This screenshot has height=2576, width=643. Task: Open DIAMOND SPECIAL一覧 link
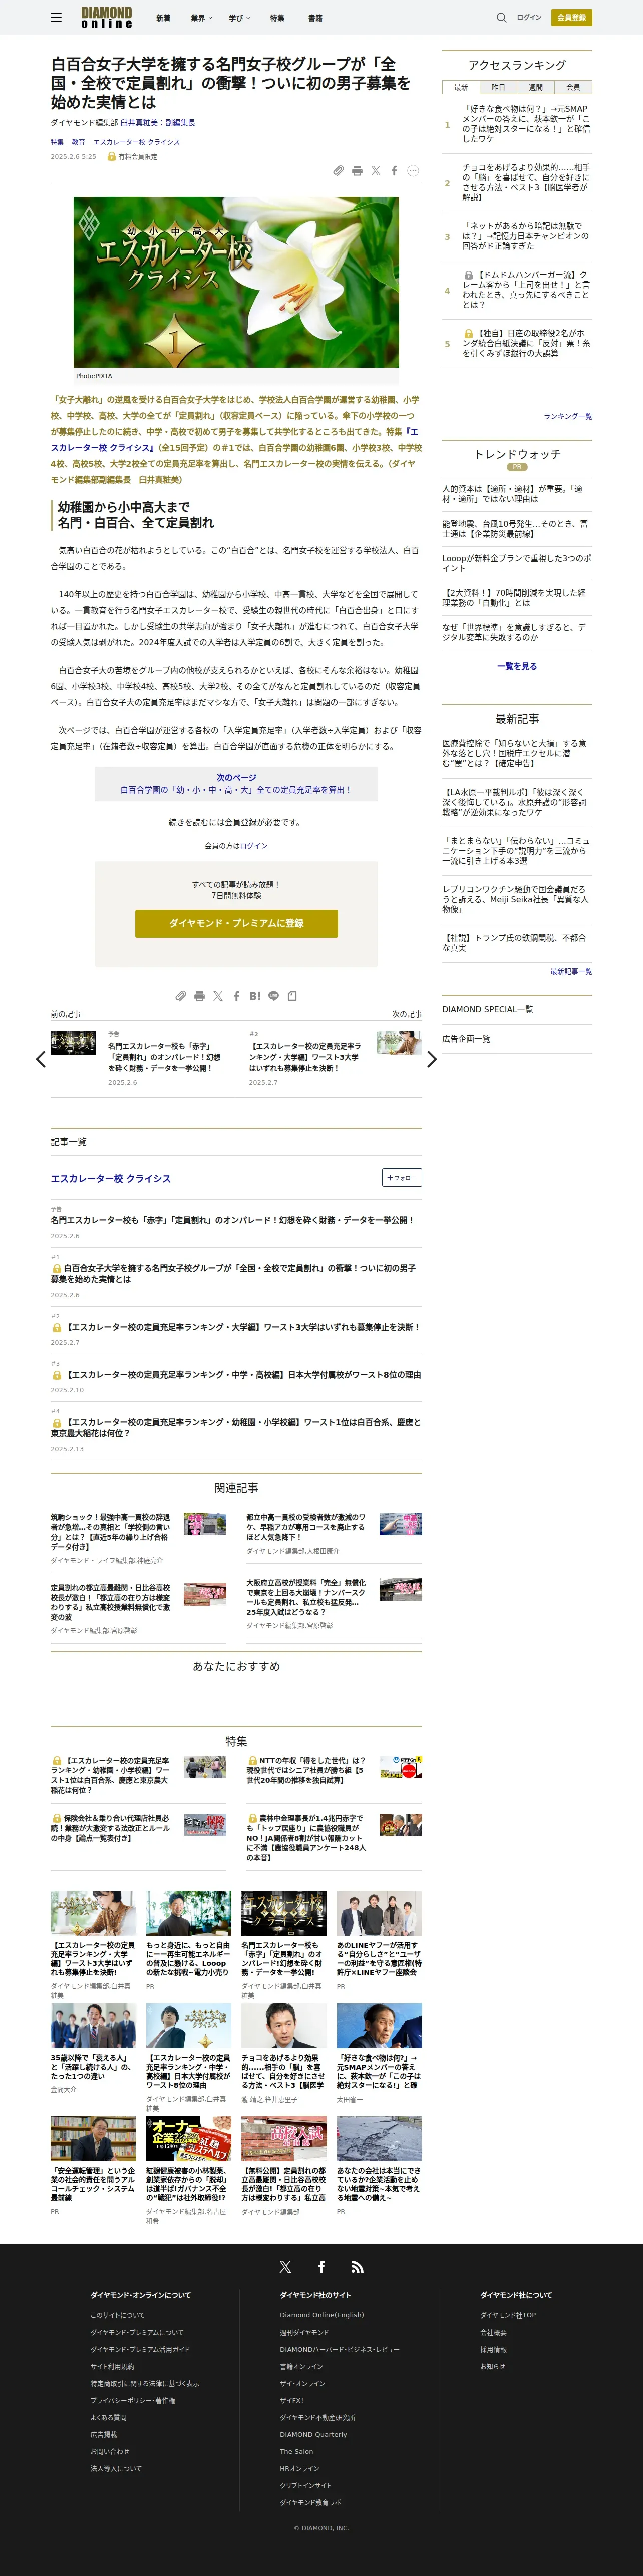coord(488,1009)
